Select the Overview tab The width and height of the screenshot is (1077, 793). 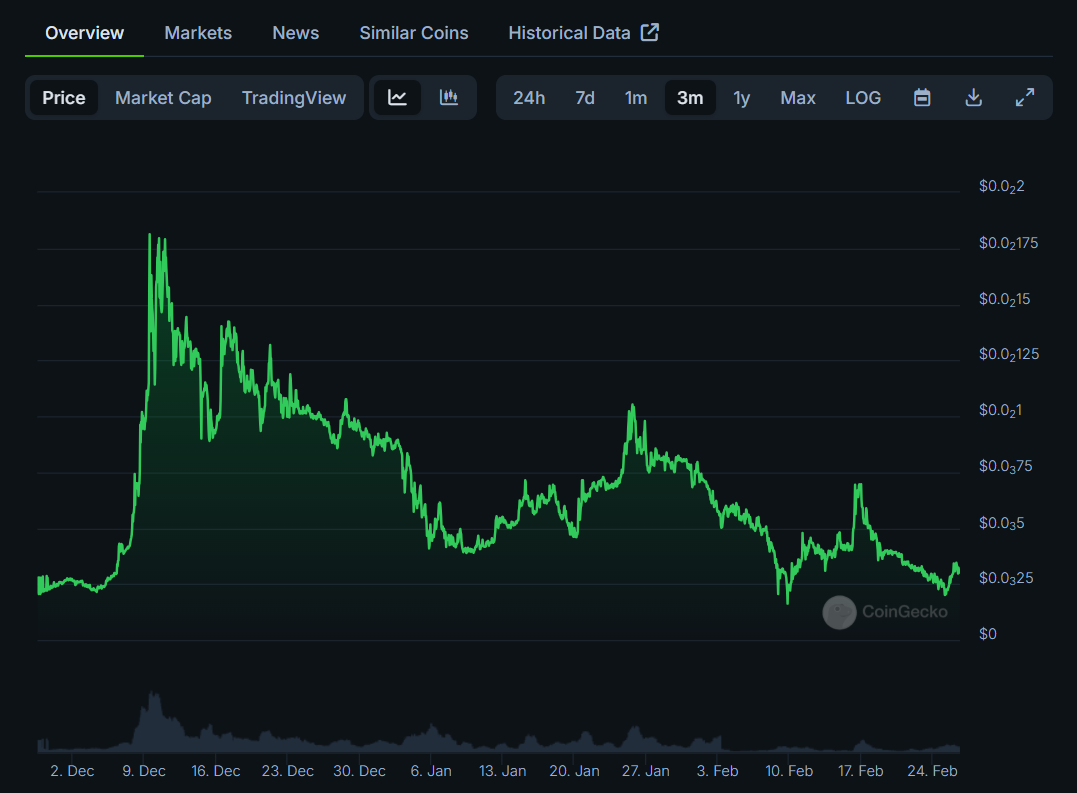pyautogui.click(x=84, y=33)
